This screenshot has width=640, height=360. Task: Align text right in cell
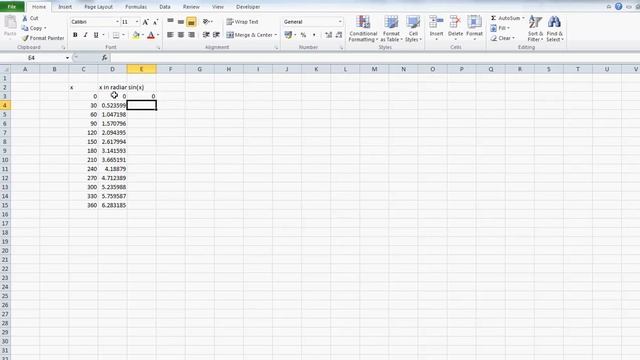pyautogui.click(x=191, y=35)
